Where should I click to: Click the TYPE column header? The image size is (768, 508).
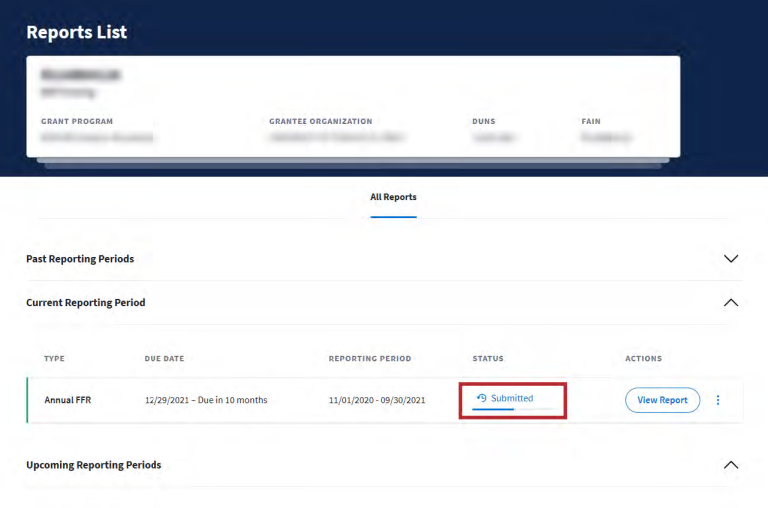(x=54, y=358)
